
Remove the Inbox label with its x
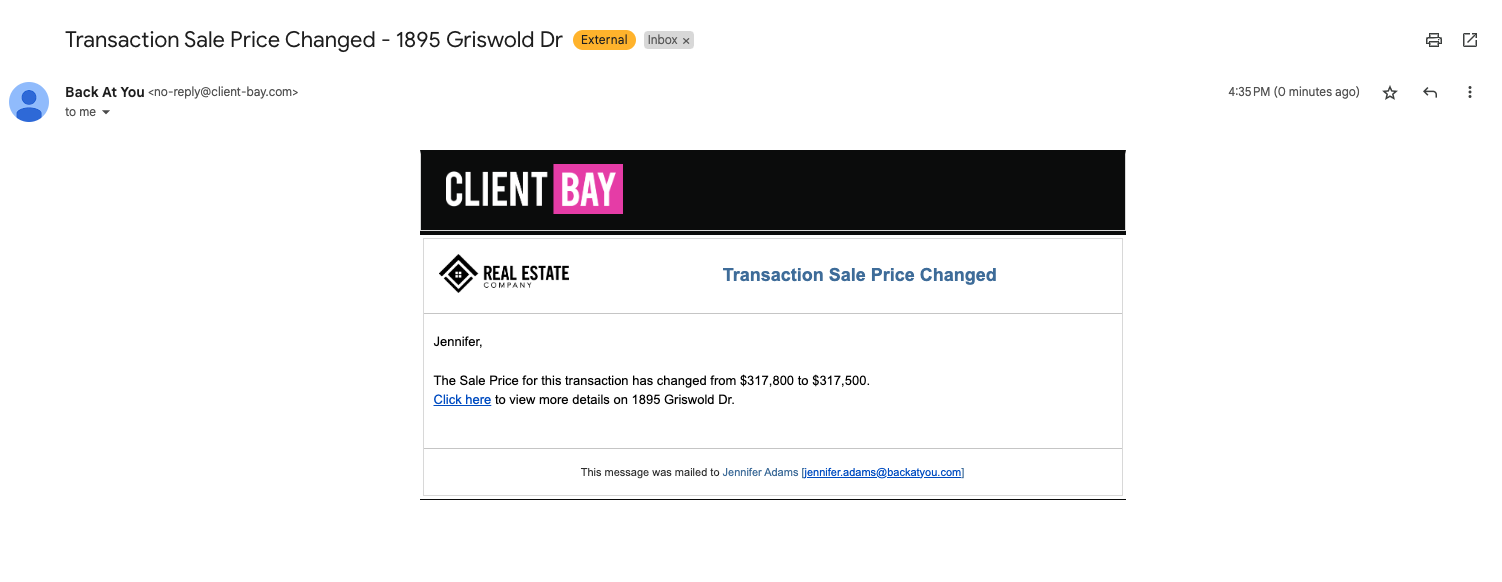point(686,41)
